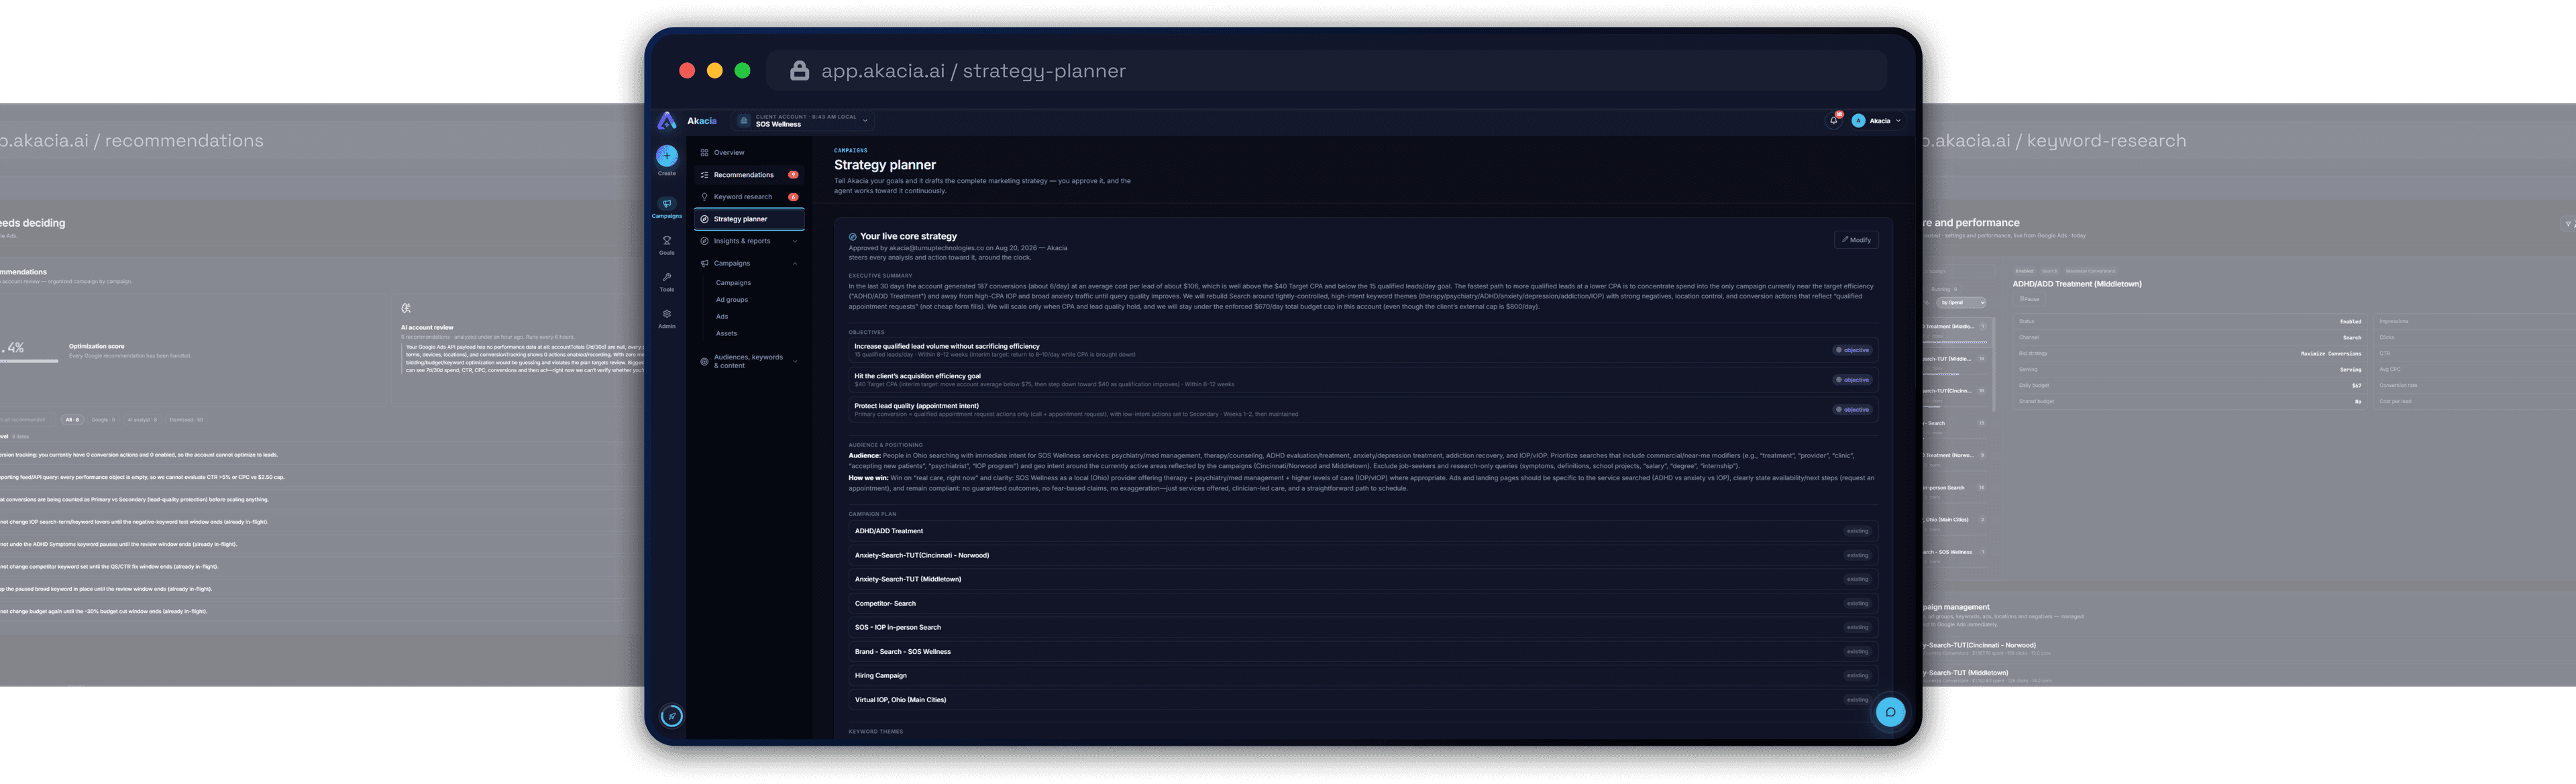Click the Akacia triangle logo
The height and width of the screenshot is (784, 2576).
tap(667, 121)
